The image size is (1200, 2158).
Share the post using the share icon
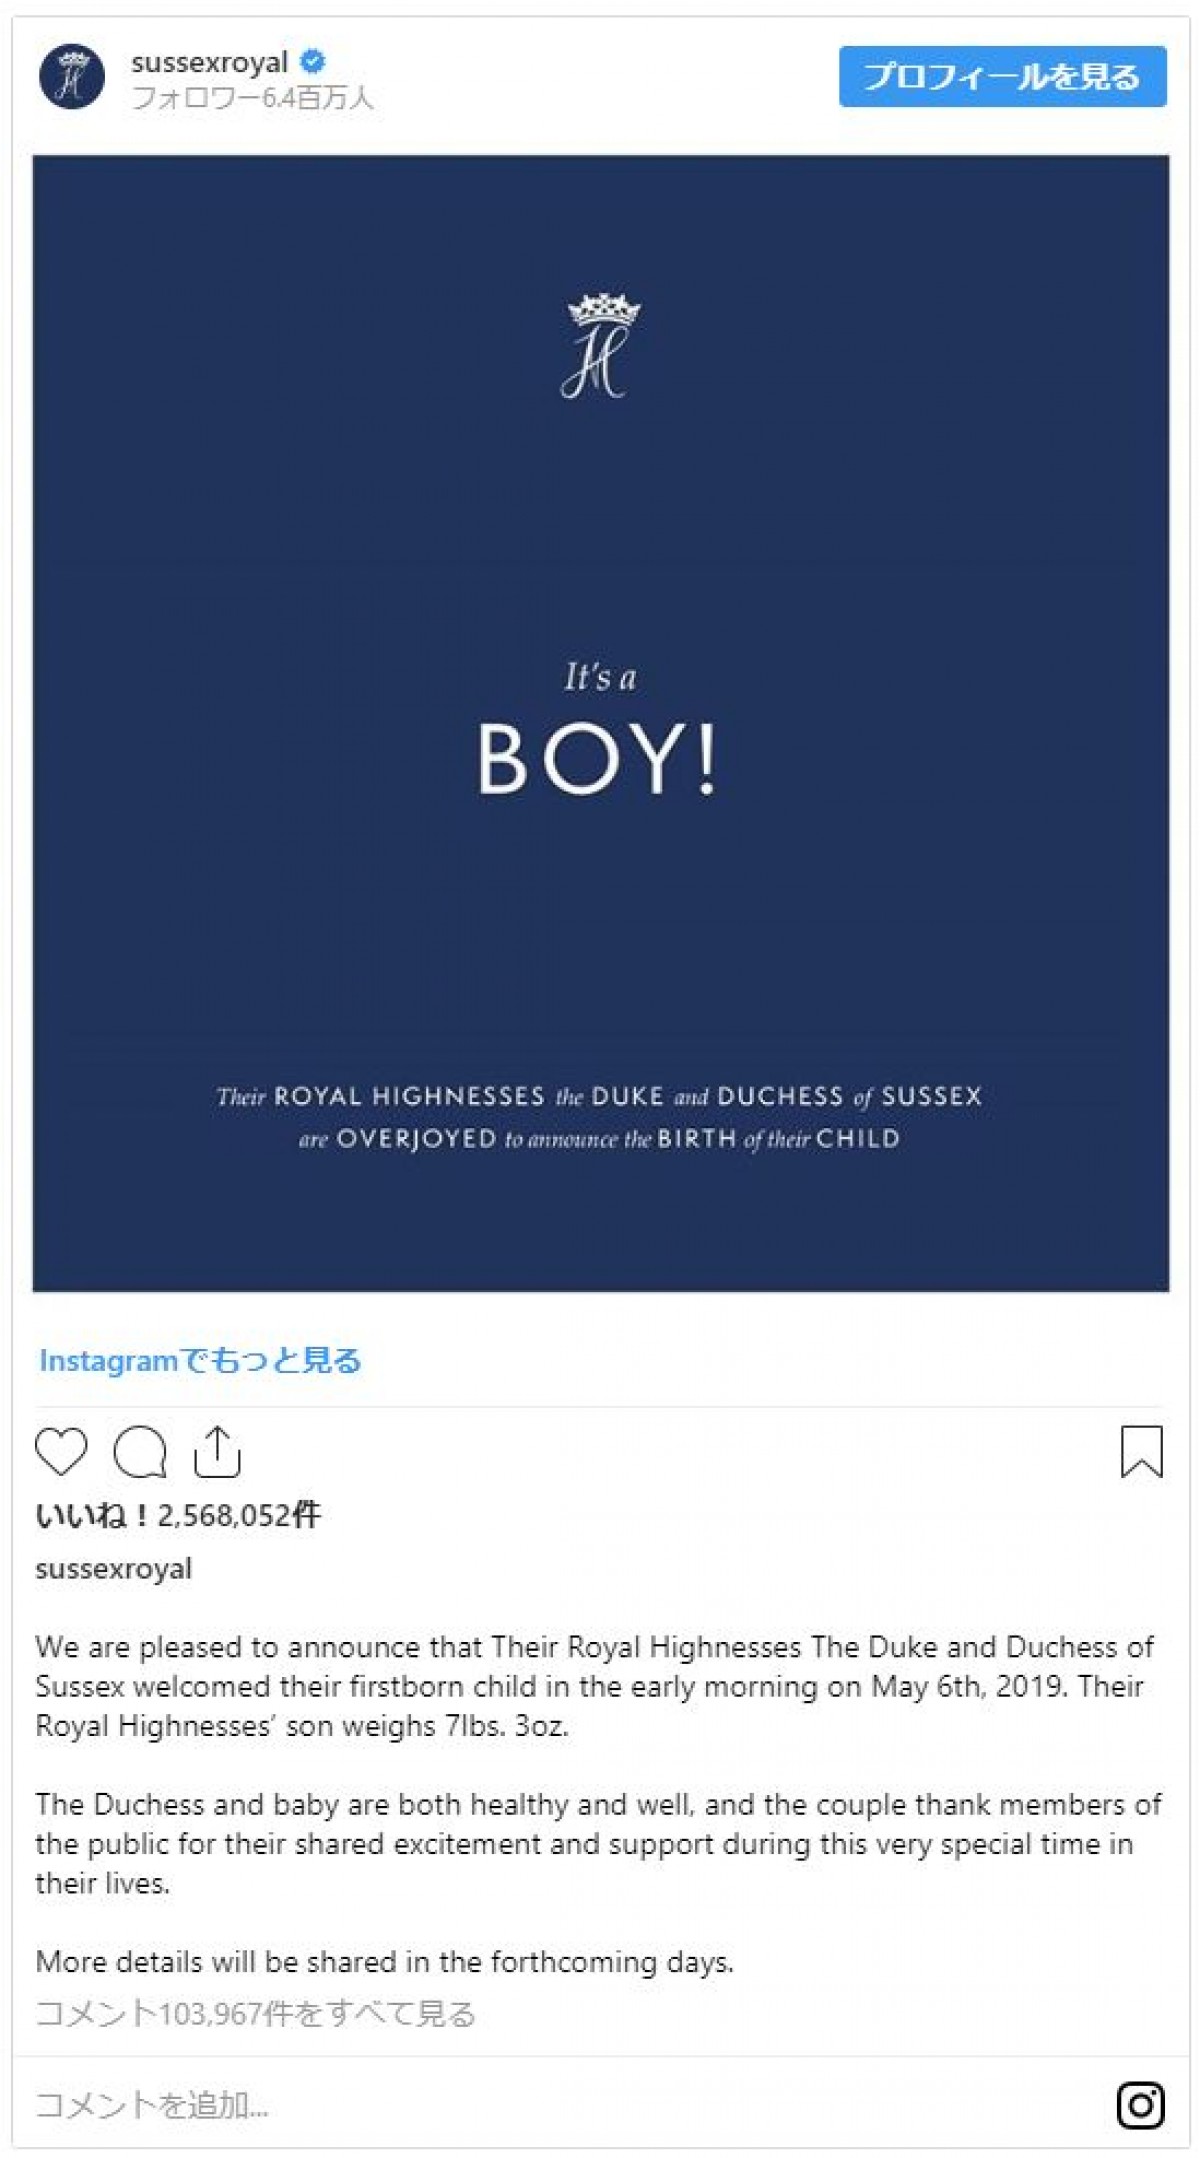point(217,1451)
